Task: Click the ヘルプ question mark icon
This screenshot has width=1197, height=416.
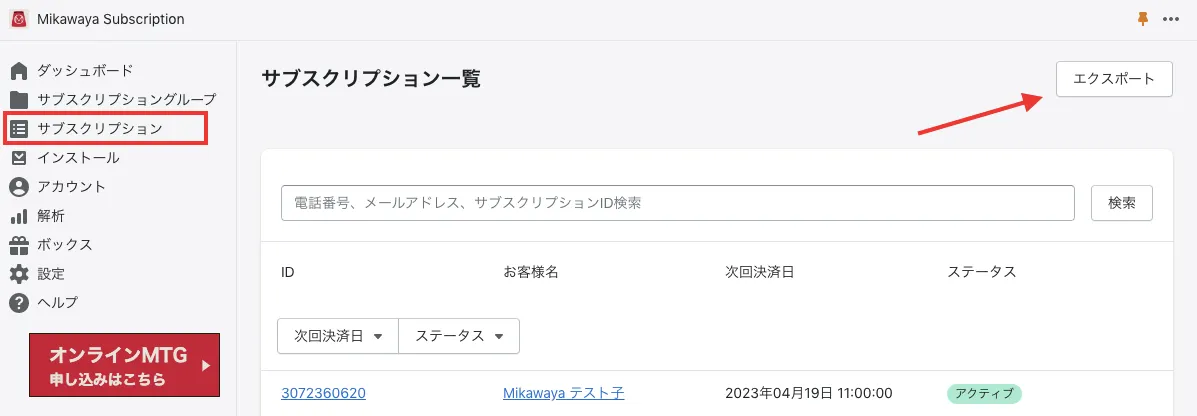Action: [18, 303]
